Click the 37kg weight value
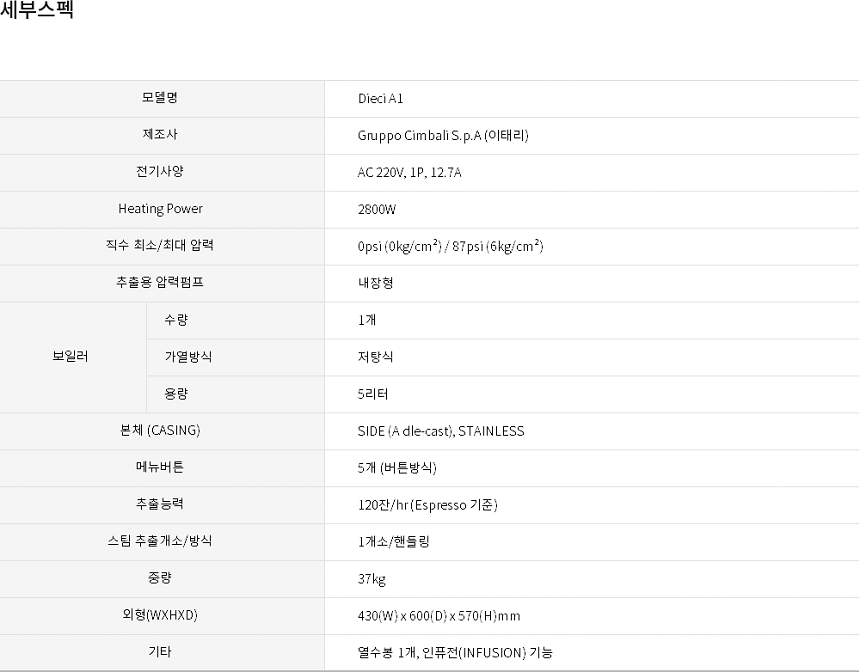This screenshot has width=860, height=672. coord(372,579)
